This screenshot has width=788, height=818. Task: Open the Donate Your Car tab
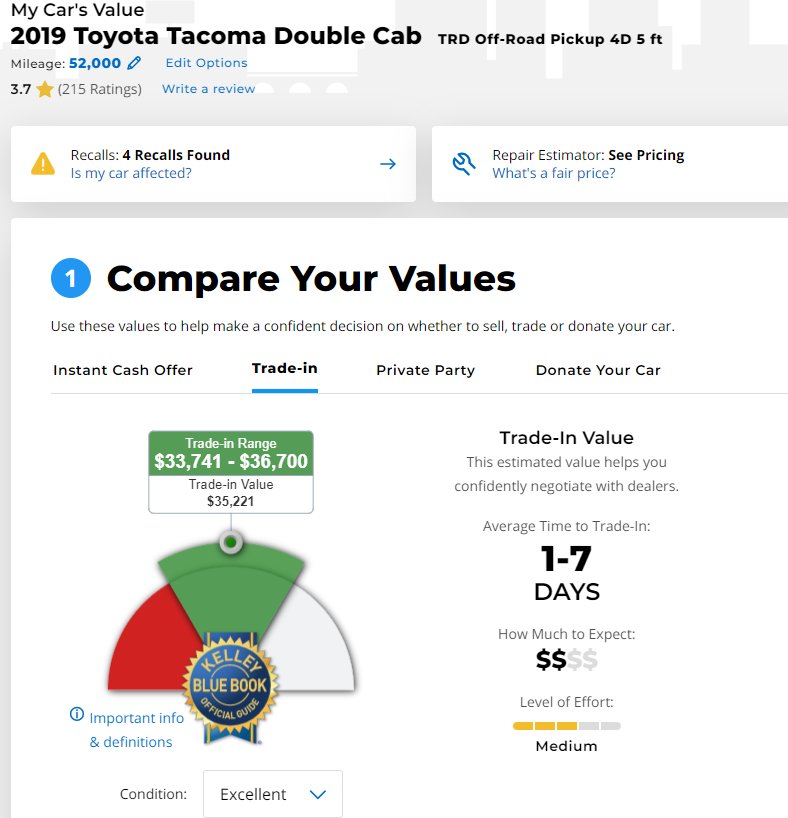coord(598,370)
